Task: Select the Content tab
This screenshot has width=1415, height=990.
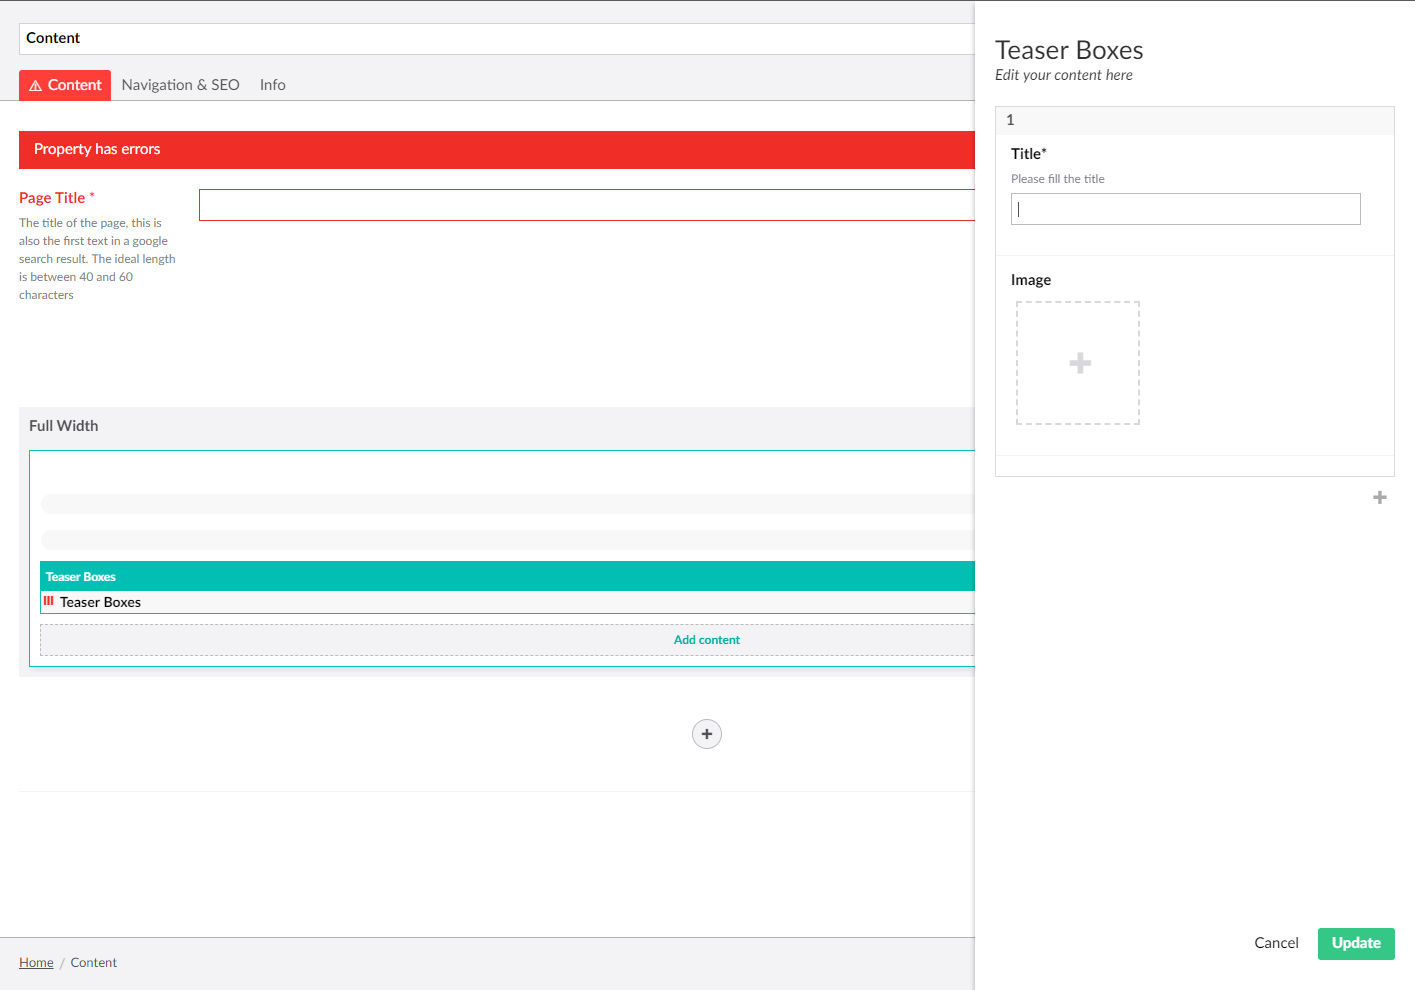Action: coord(74,85)
